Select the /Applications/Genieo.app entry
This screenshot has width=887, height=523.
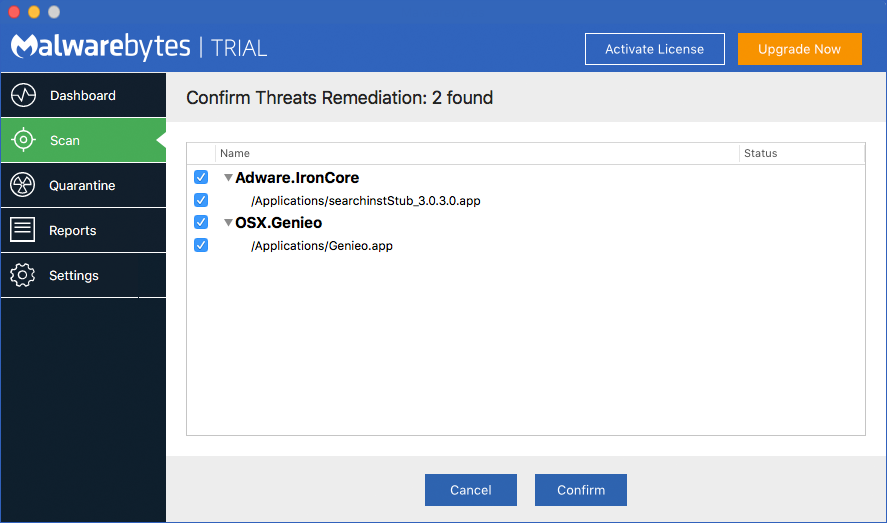(322, 246)
